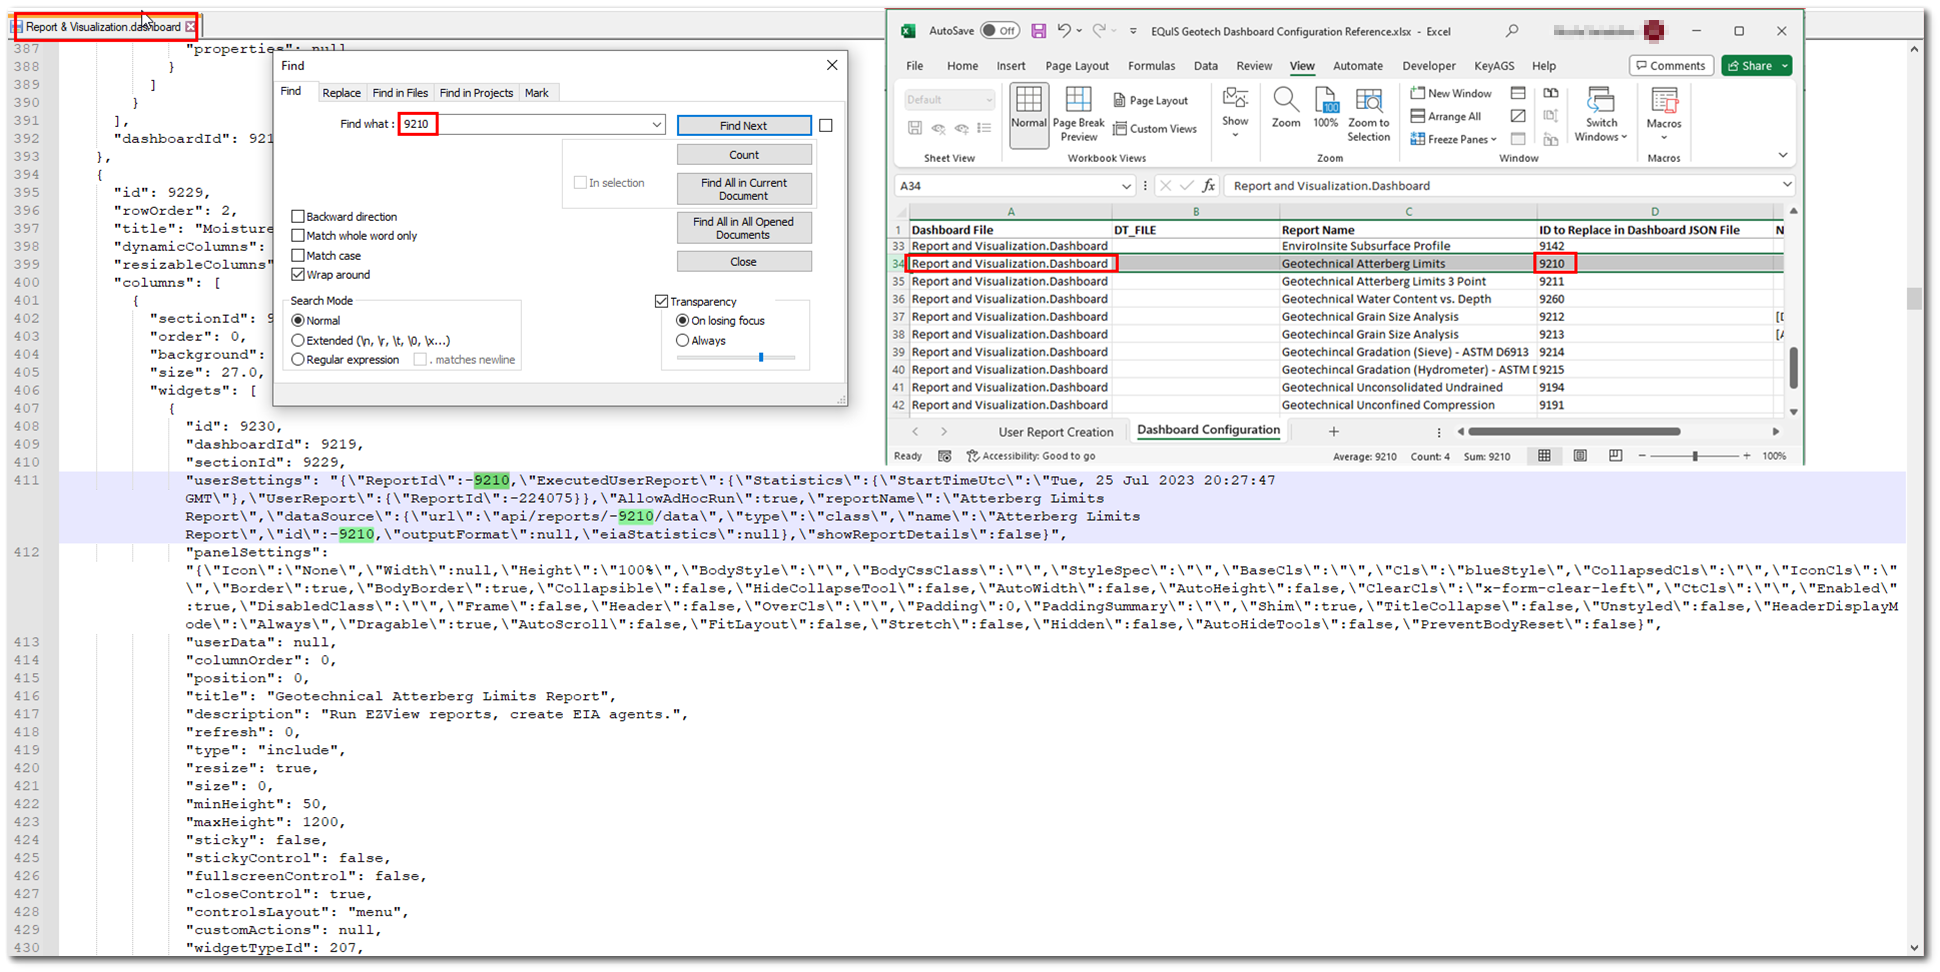Open the Find what dropdown list

click(x=657, y=124)
